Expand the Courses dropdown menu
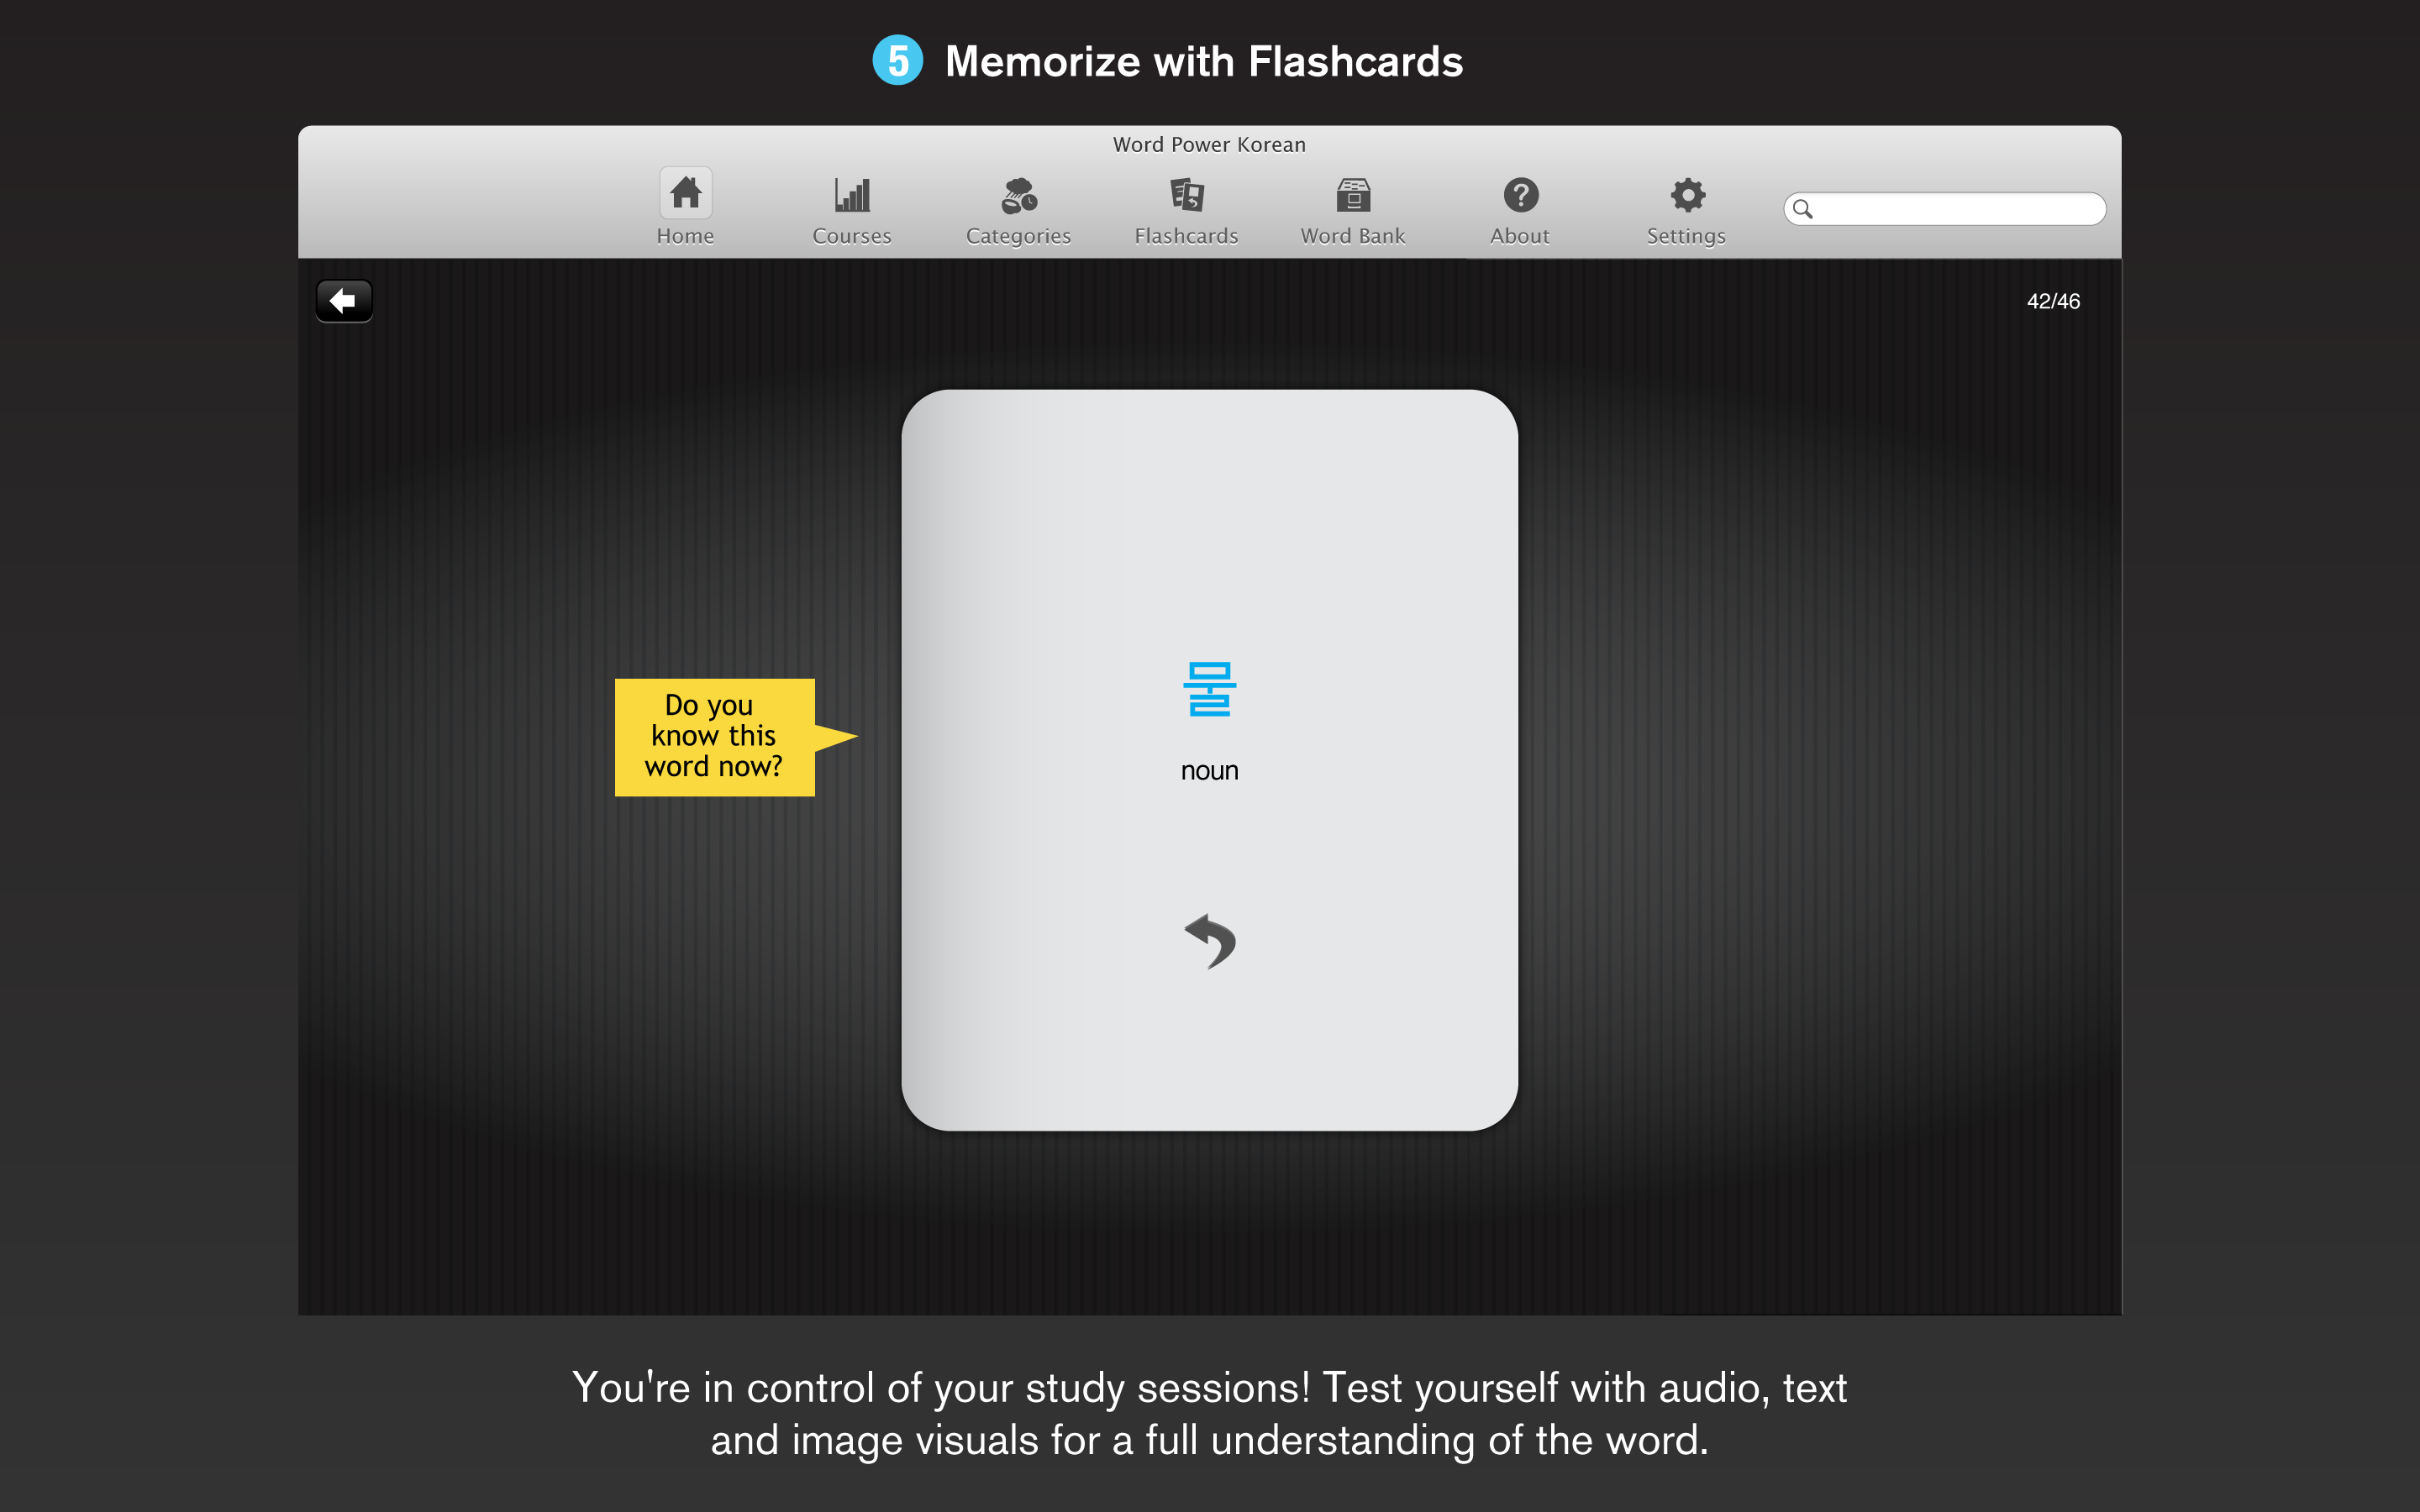Viewport: 2420px width, 1512px height. 854,207
